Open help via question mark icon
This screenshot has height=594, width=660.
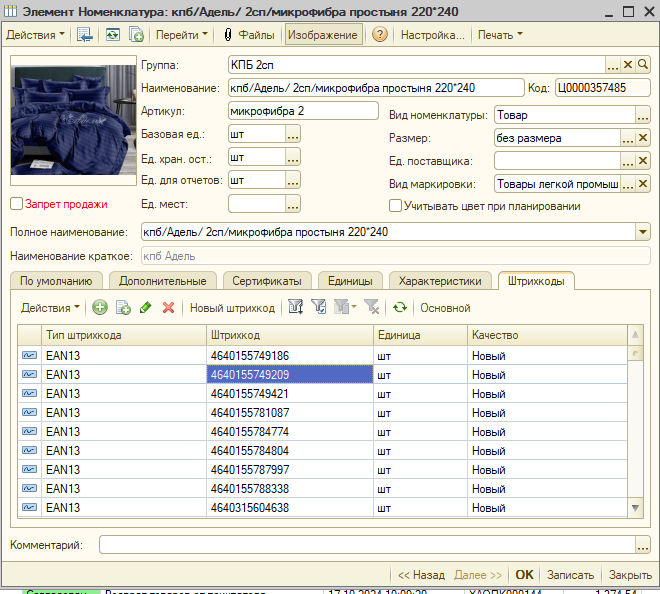(380, 35)
